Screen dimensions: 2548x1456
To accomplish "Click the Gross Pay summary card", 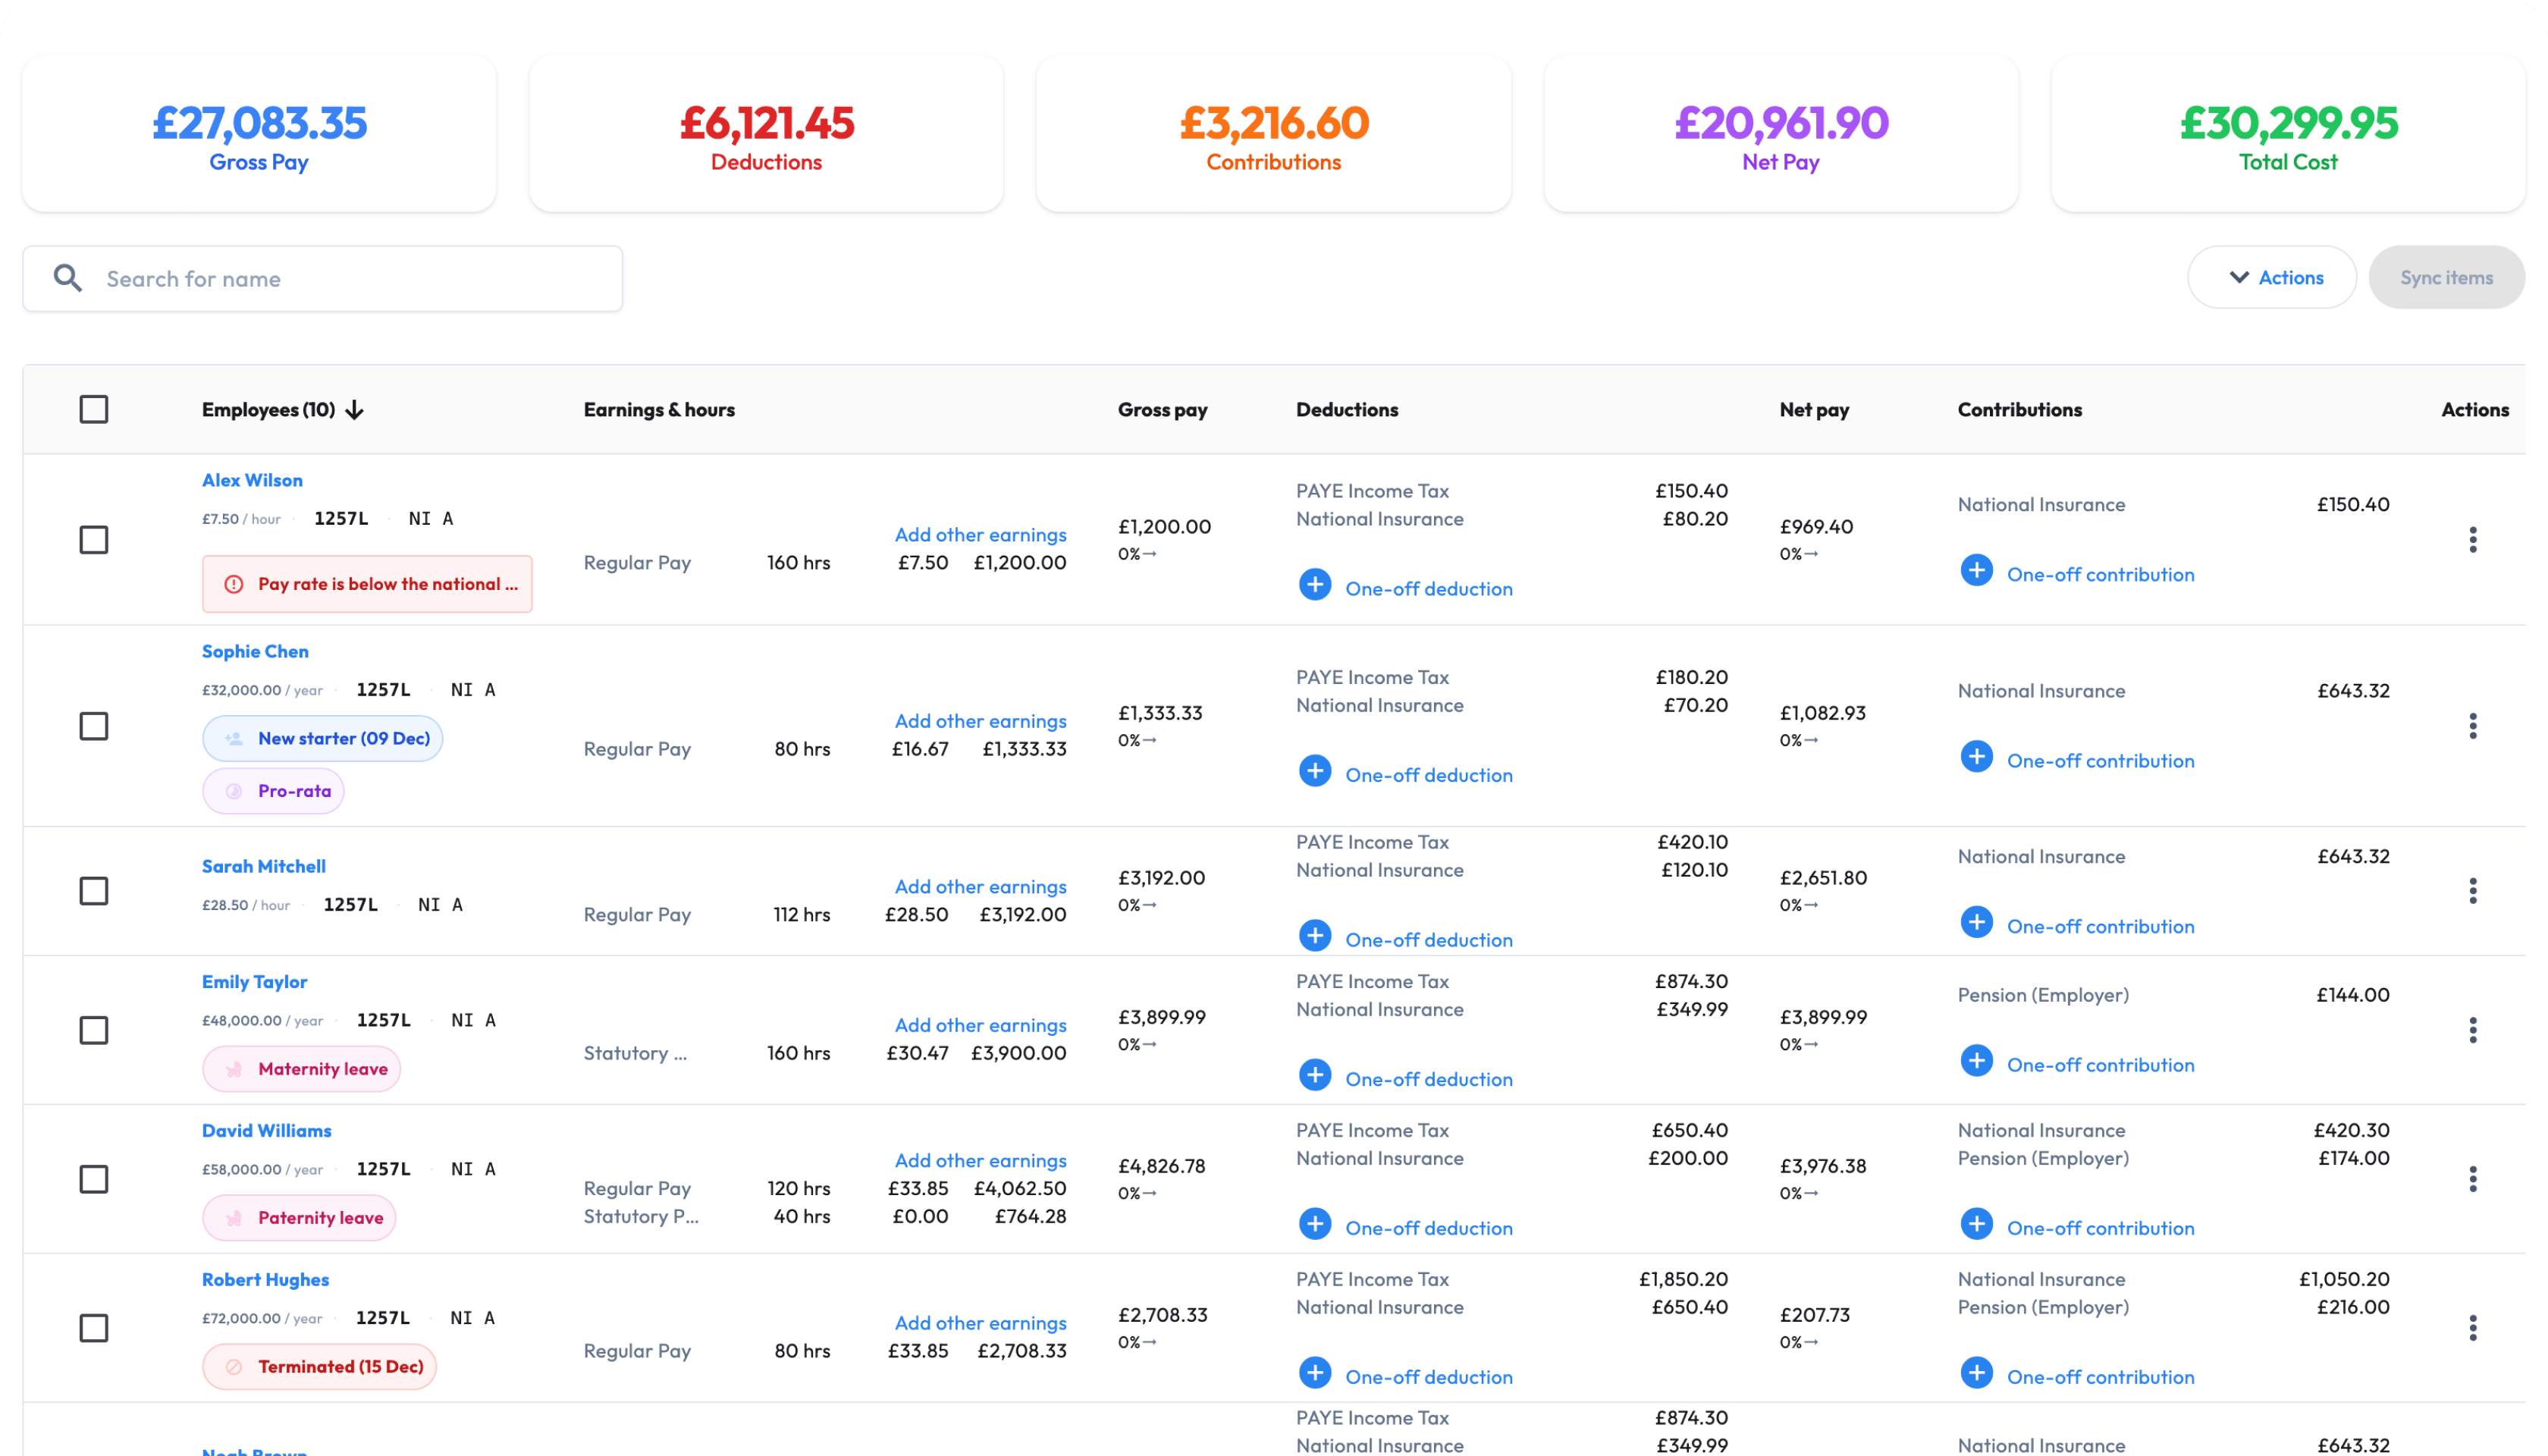I will tap(258, 133).
